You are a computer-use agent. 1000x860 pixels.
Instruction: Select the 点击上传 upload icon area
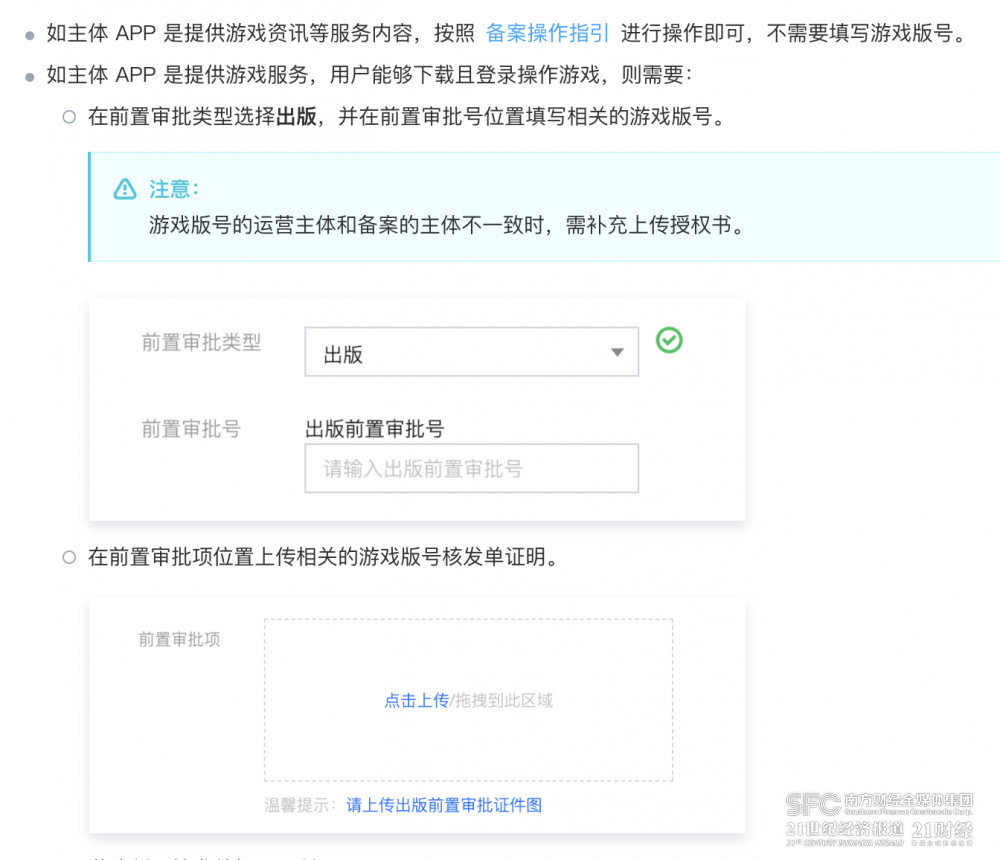tap(417, 701)
